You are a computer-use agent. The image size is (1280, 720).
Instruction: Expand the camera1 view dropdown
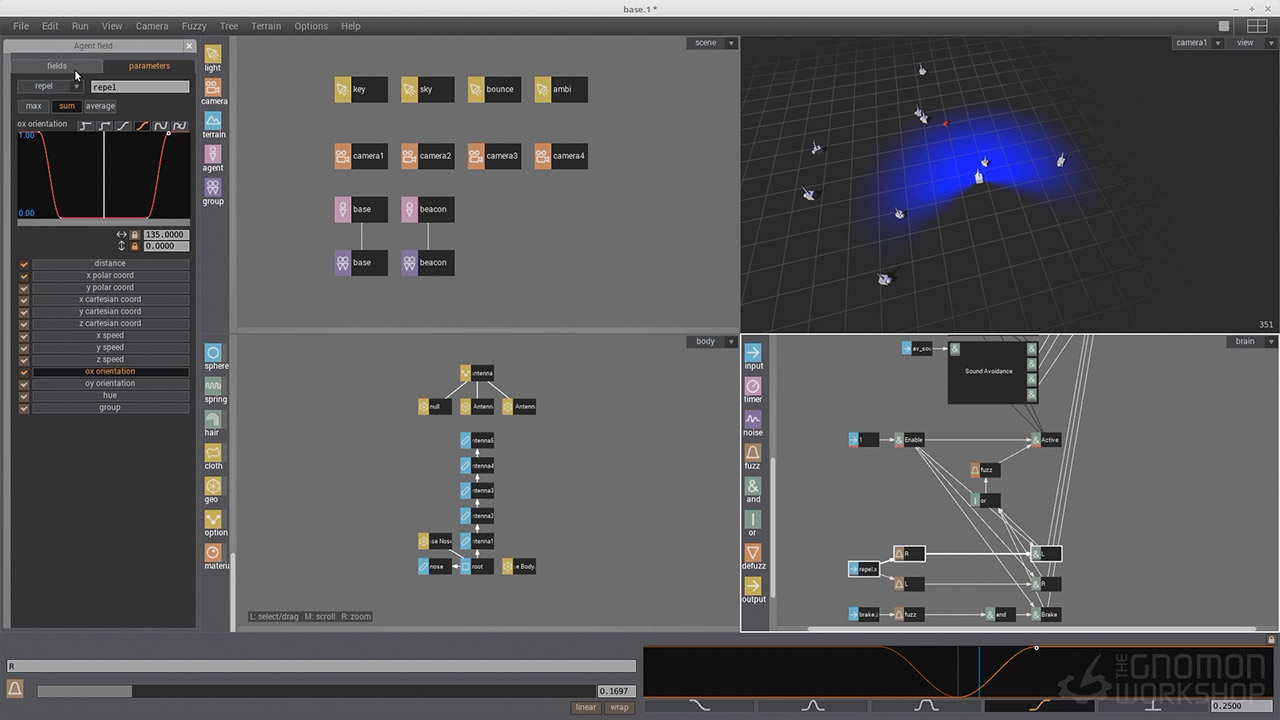click(x=1197, y=43)
